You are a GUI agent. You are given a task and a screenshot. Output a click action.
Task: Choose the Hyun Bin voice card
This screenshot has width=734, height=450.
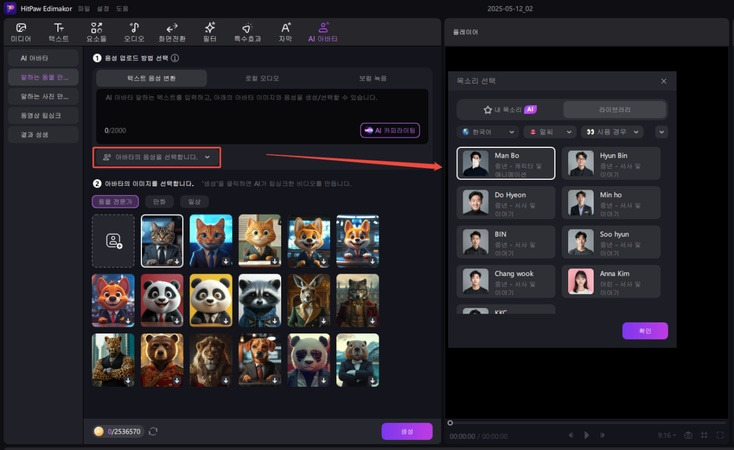coord(611,163)
